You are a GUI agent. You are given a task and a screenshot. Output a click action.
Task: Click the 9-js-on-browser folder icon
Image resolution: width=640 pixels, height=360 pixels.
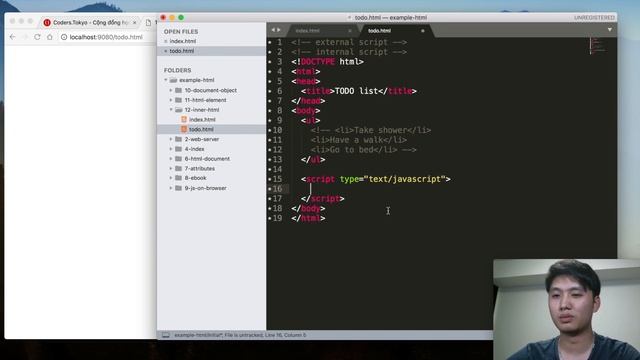pos(178,188)
